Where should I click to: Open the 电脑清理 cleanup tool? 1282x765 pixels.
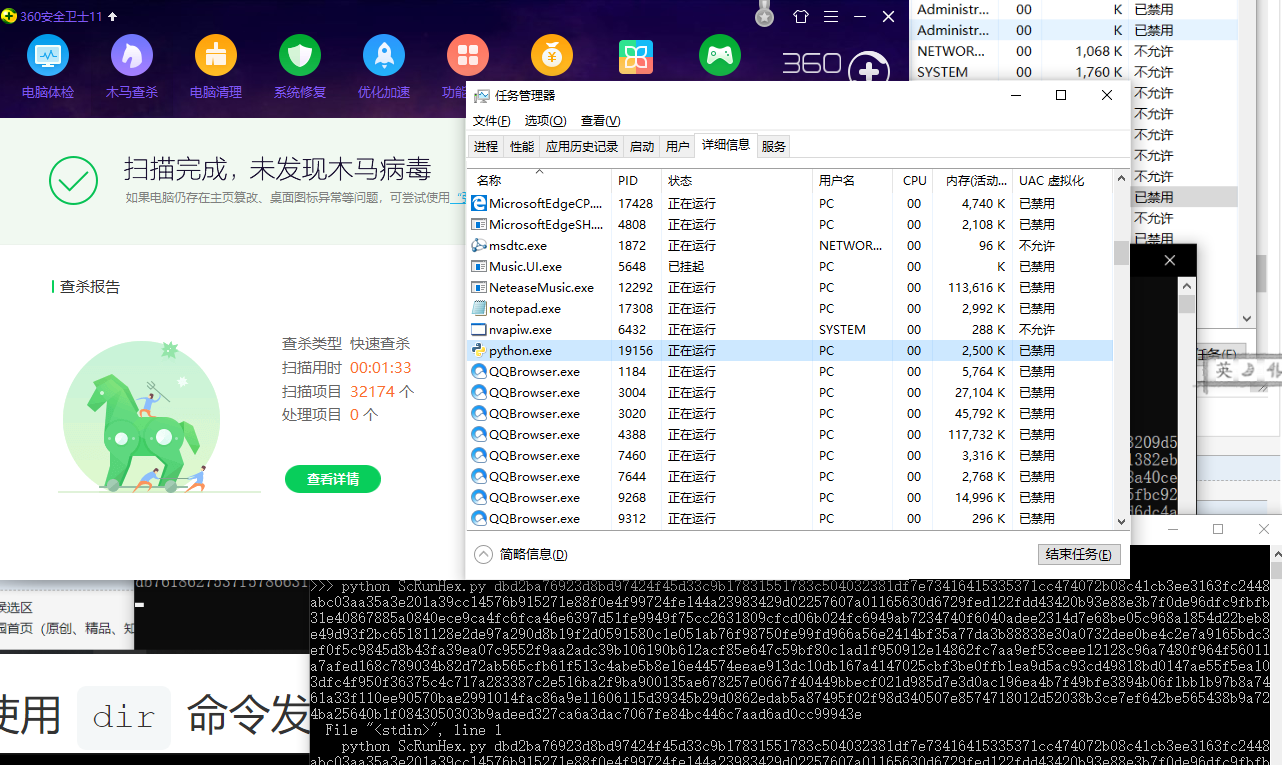pos(216,67)
